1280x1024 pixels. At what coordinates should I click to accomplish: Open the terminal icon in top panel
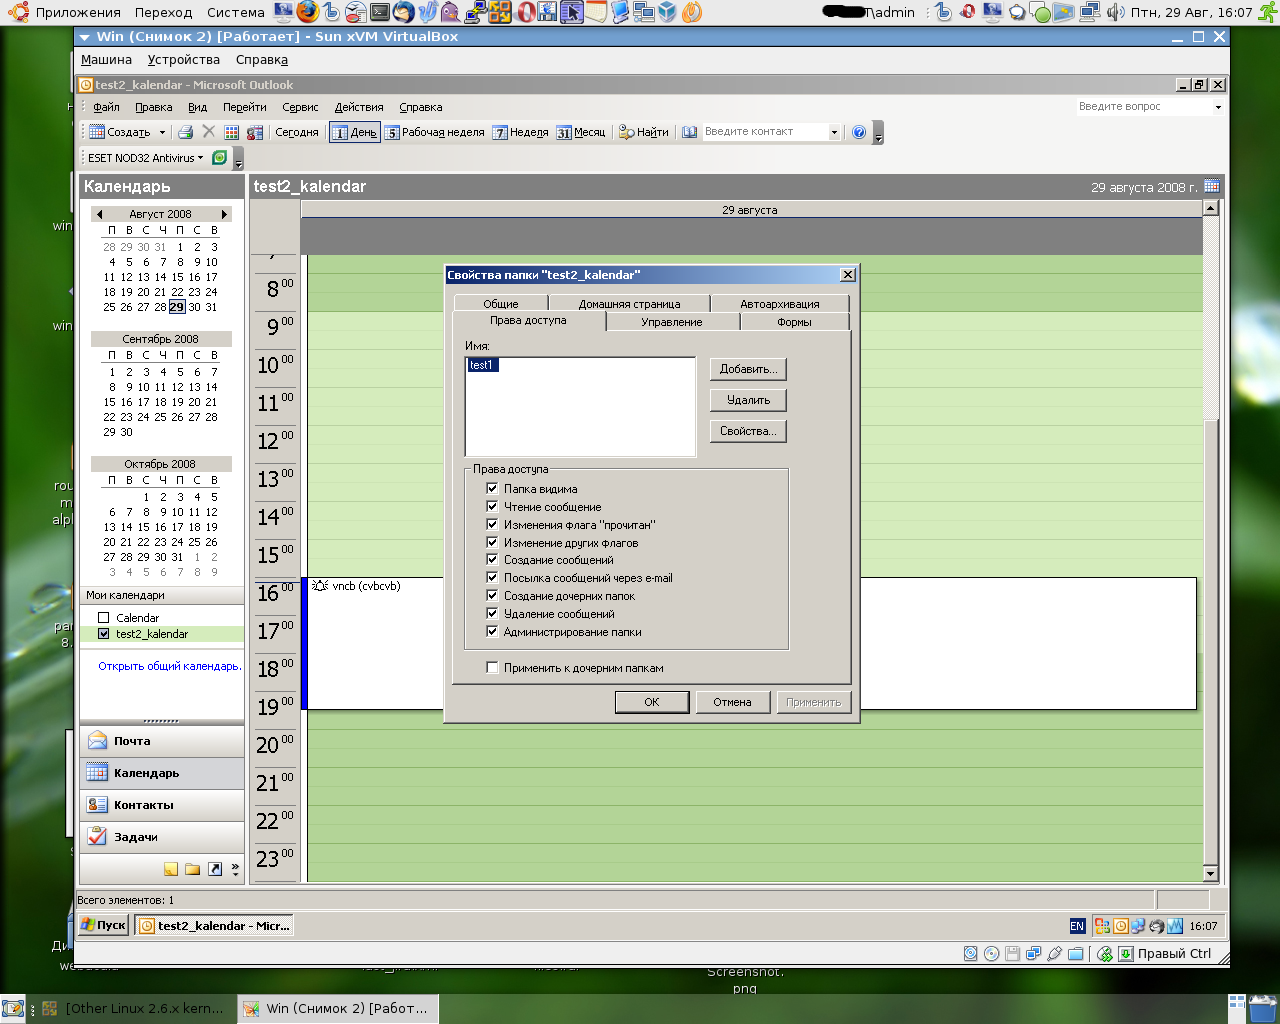coord(380,12)
